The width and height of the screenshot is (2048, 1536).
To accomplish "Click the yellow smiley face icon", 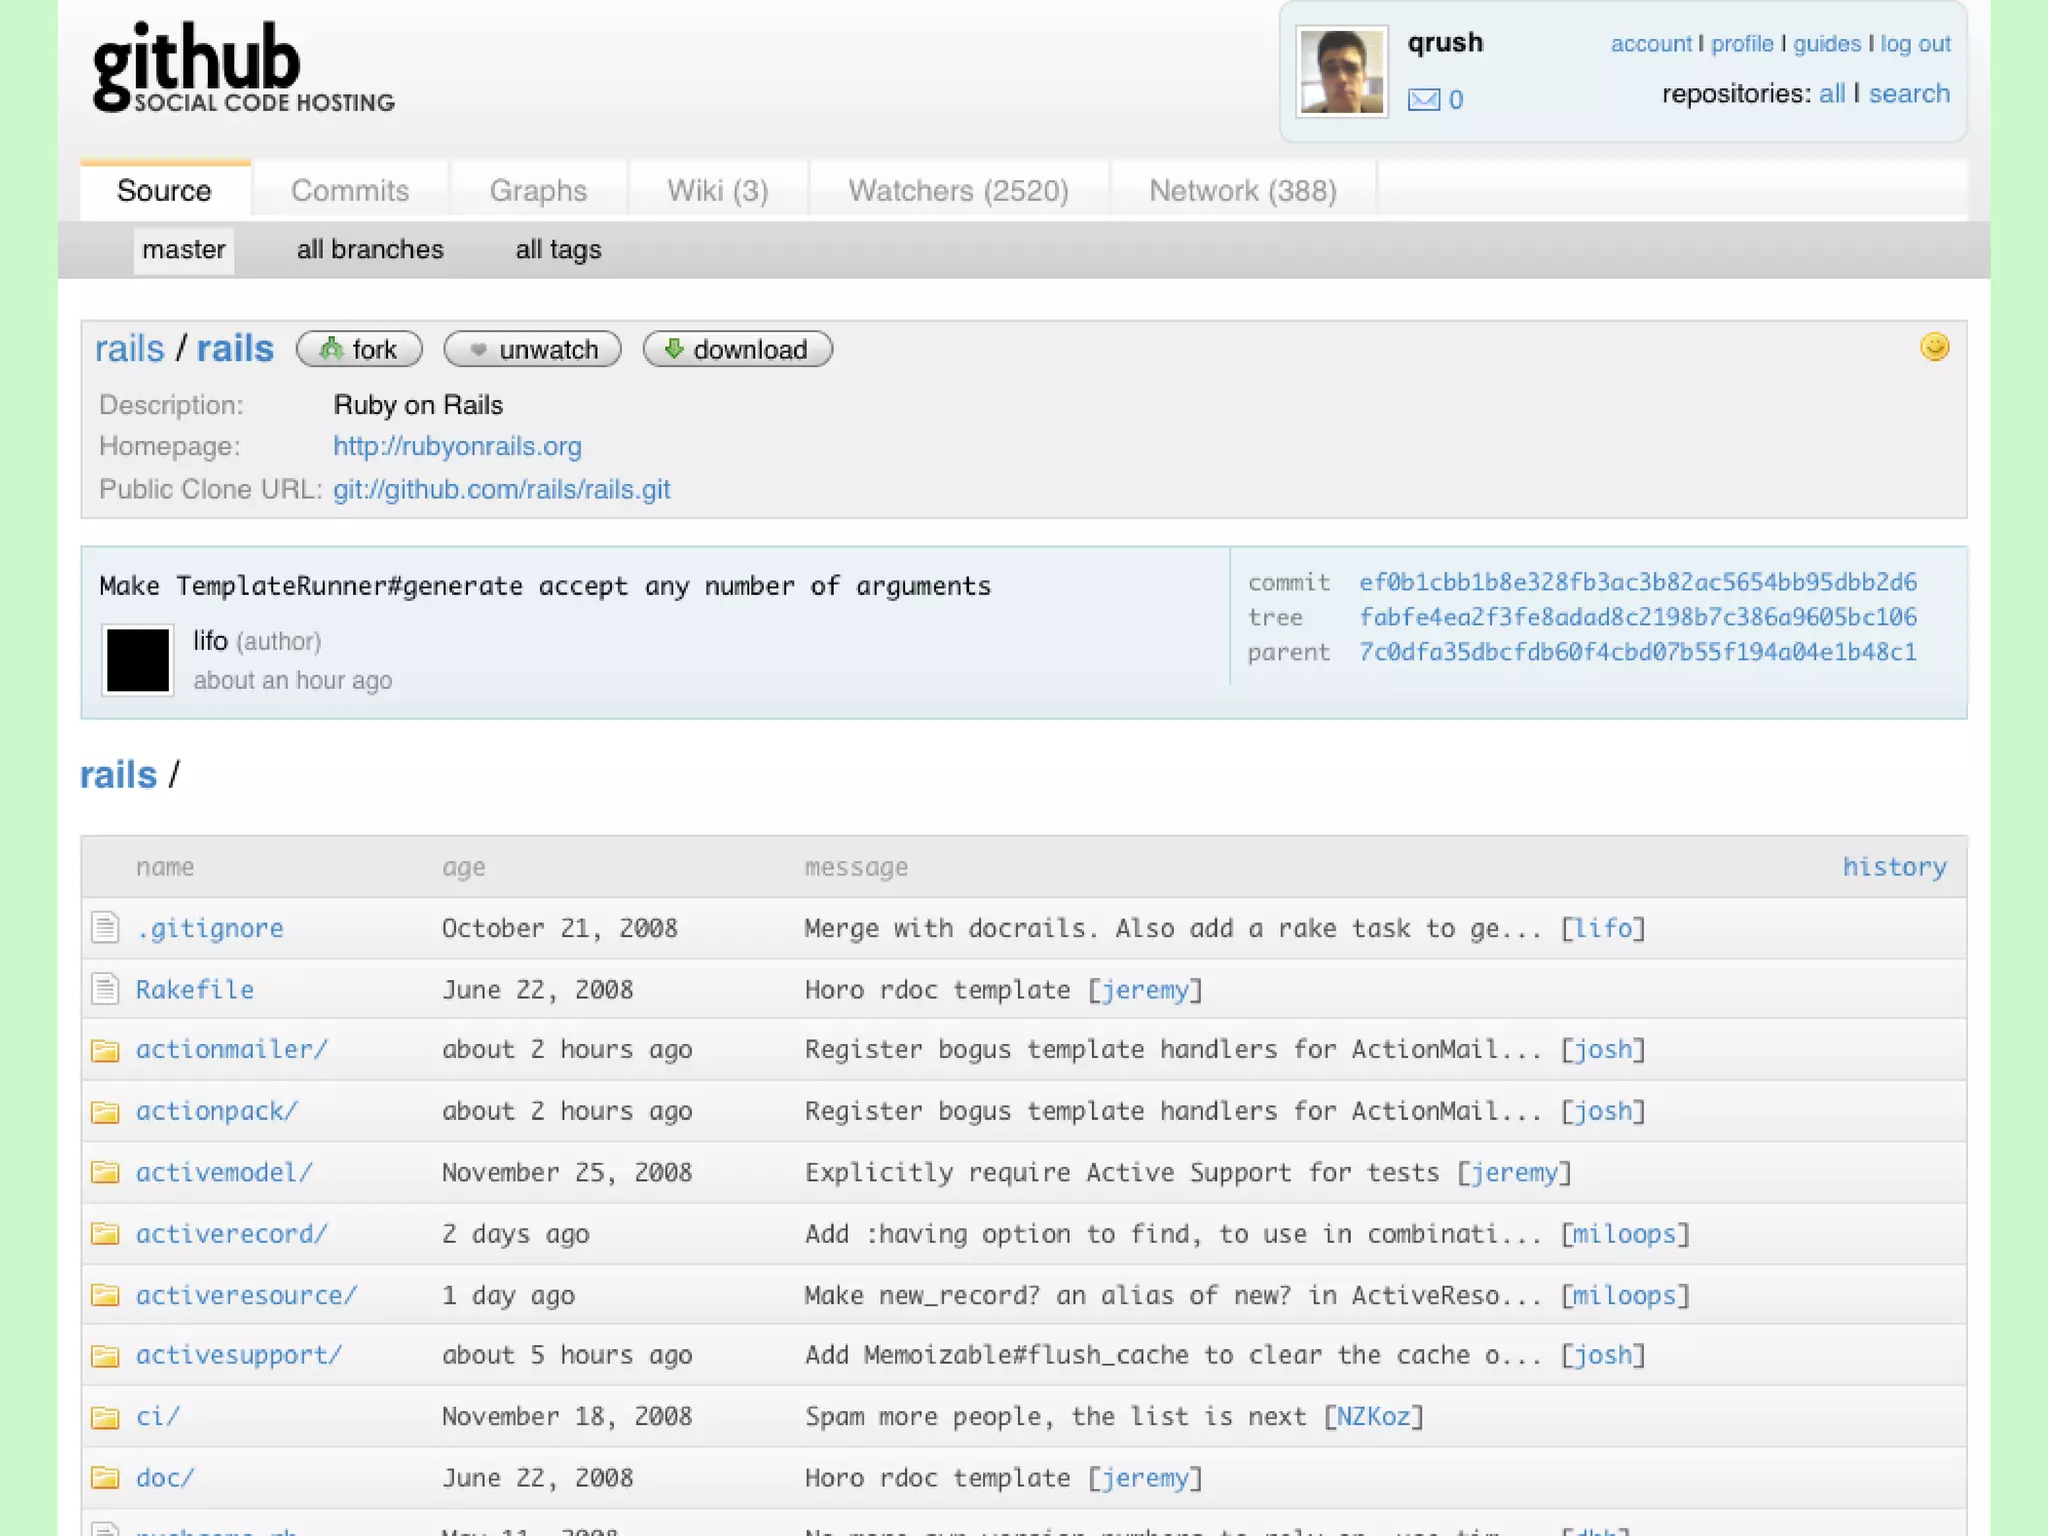I will (1934, 347).
